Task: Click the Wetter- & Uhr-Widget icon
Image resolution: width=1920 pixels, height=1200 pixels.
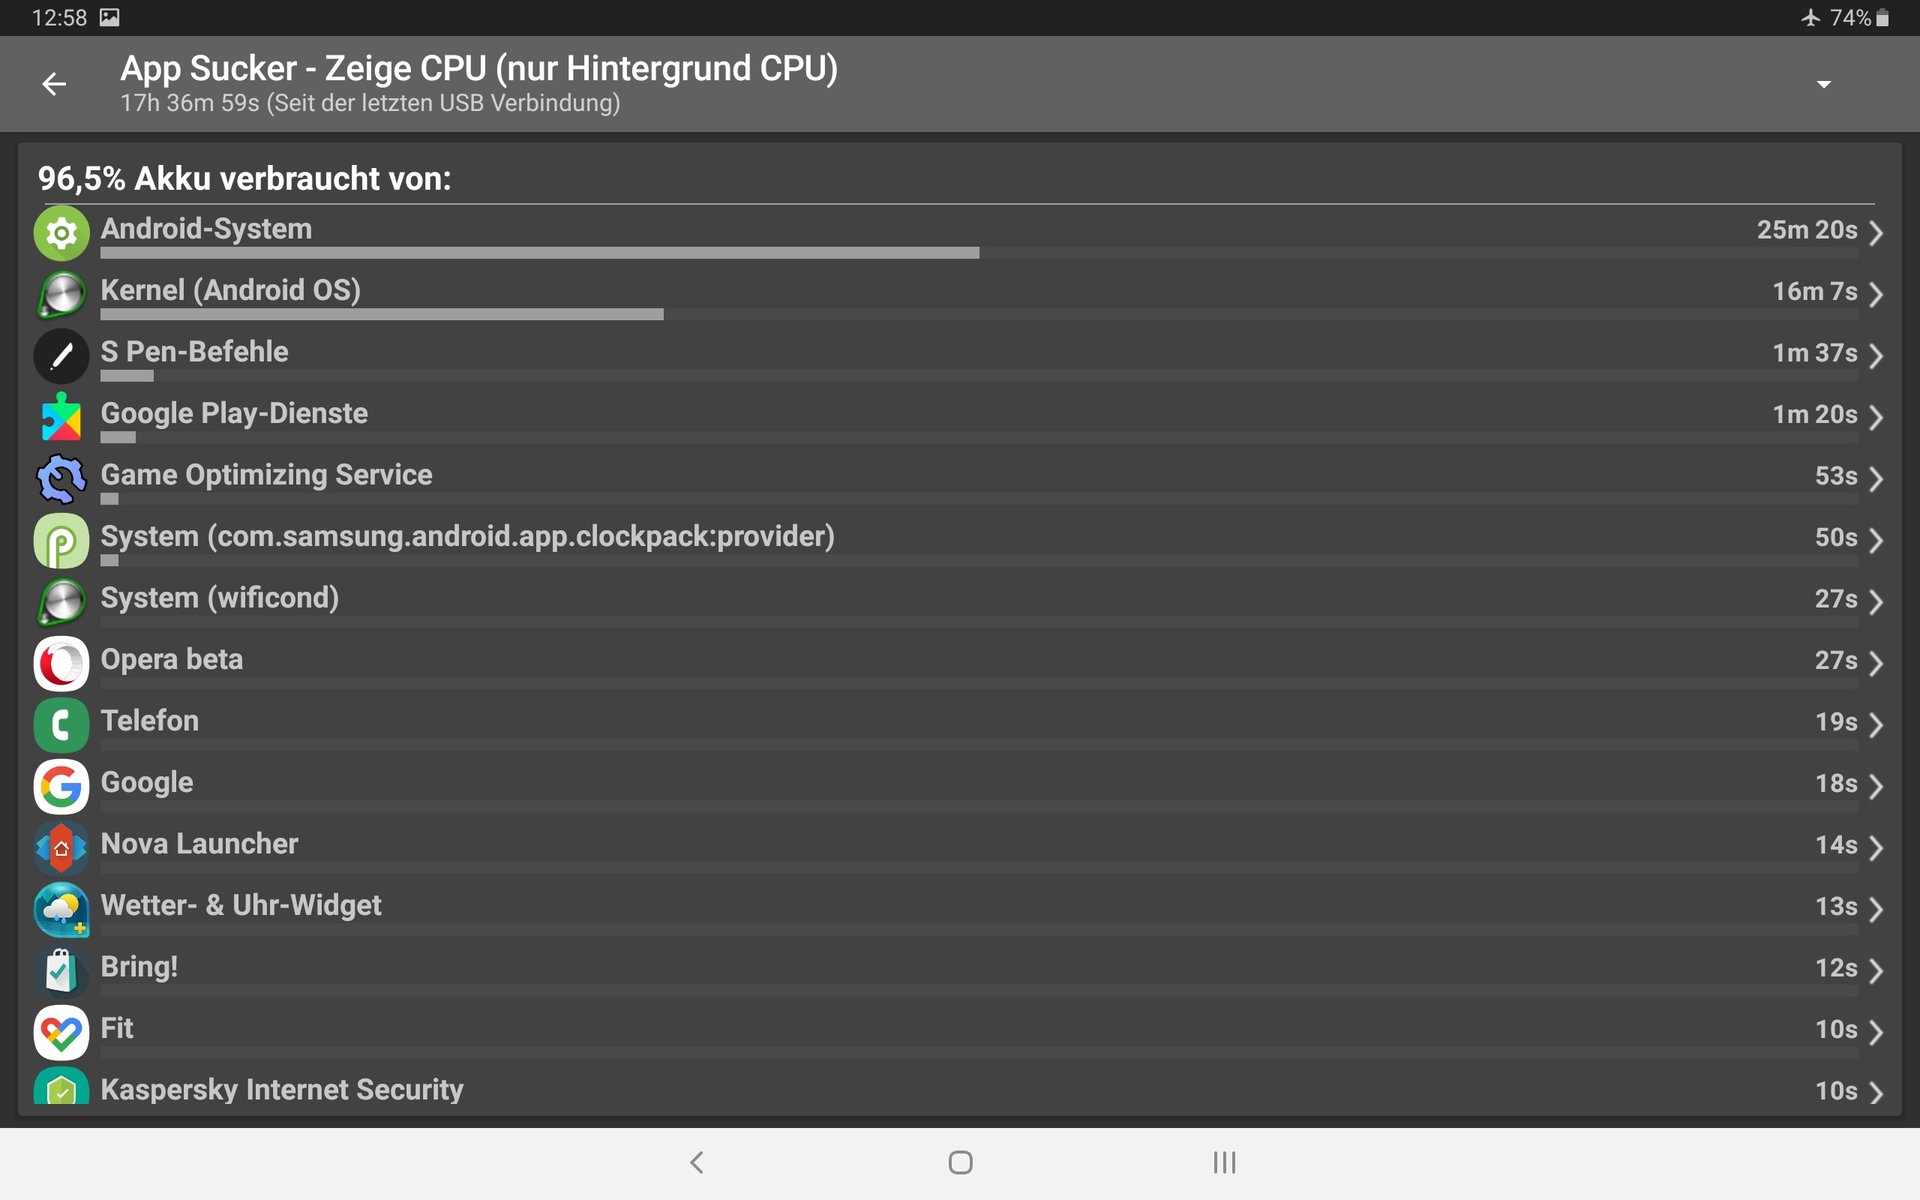Action: (61, 910)
